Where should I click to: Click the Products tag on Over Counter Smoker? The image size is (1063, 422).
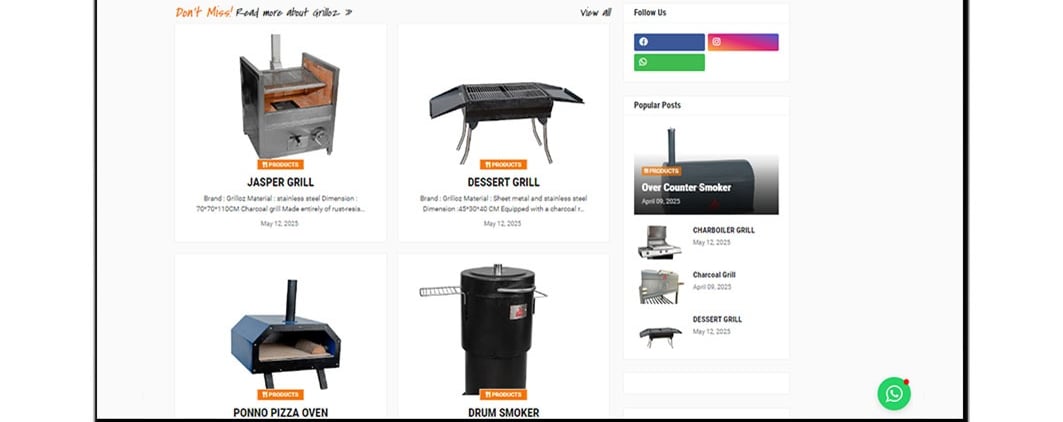(x=661, y=171)
